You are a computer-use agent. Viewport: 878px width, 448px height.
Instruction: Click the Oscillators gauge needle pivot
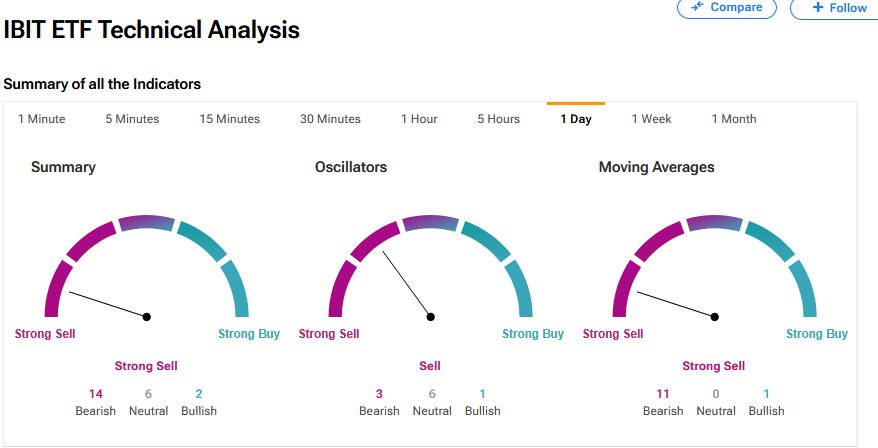(x=431, y=316)
